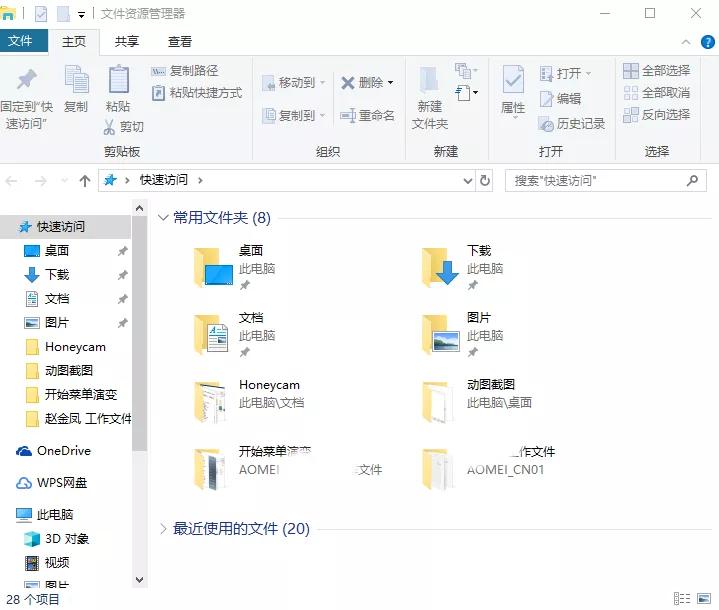
Task: Click the Copy path (复制路径) button
Action: point(185,71)
